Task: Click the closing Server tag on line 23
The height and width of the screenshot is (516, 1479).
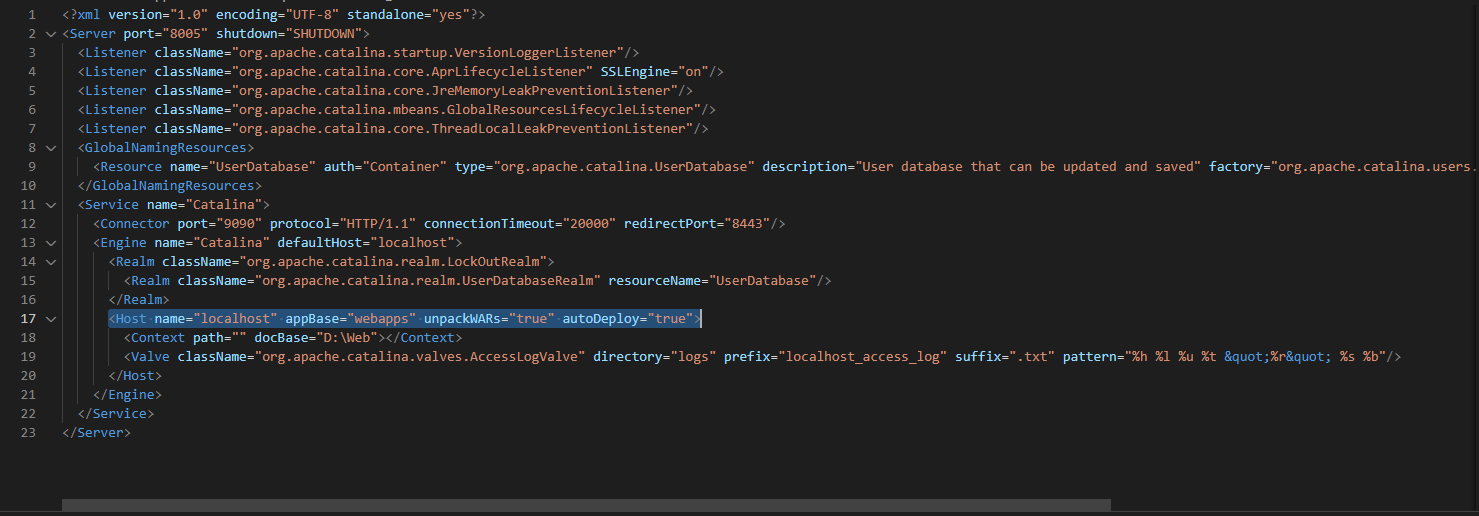Action: coord(96,432)
